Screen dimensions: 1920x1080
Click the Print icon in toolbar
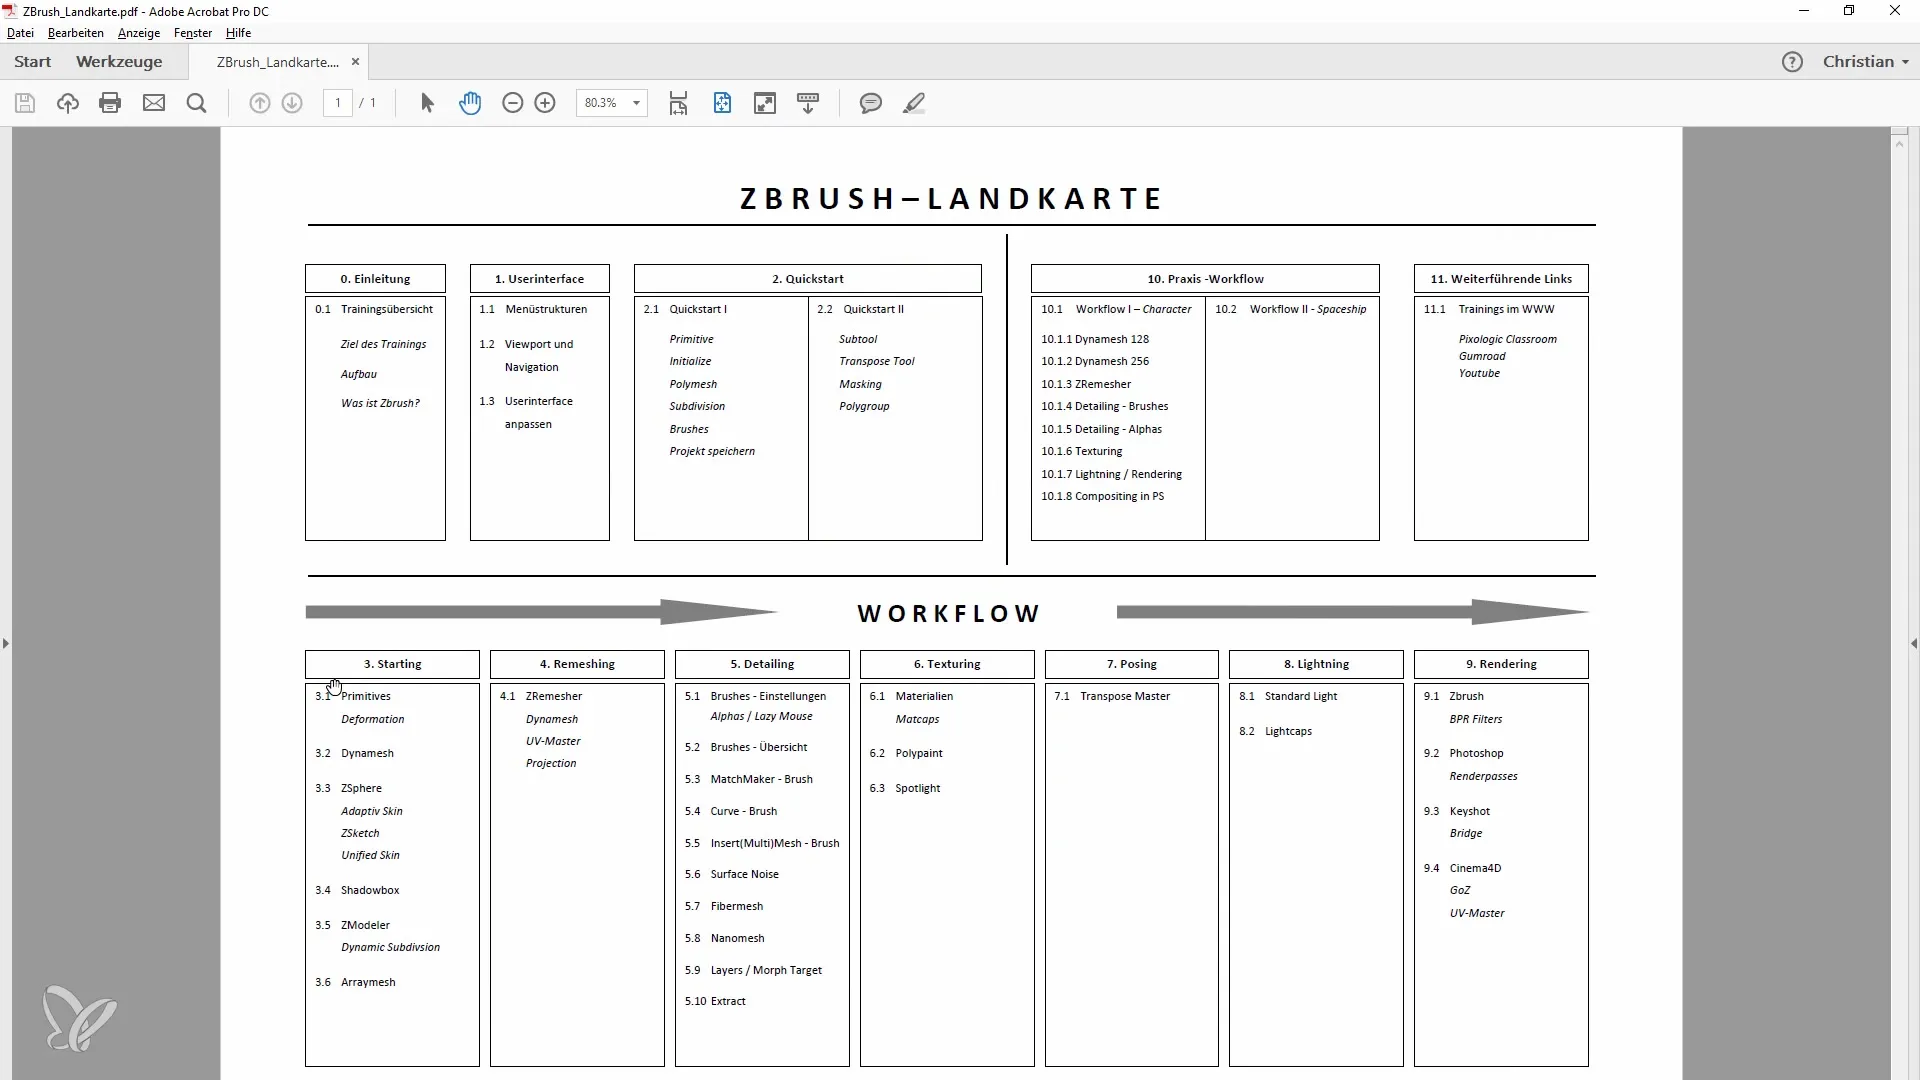tap(109, 103)
